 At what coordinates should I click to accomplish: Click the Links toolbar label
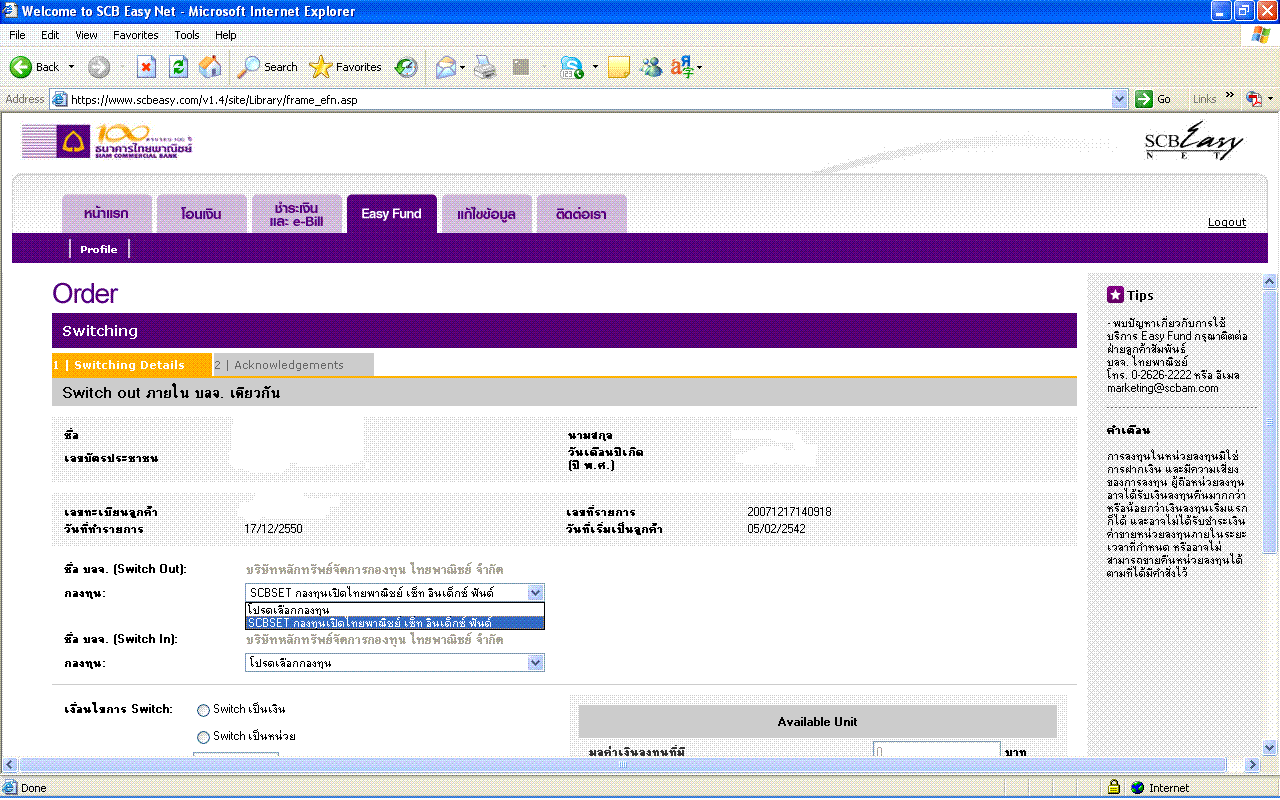(1205, 99)
